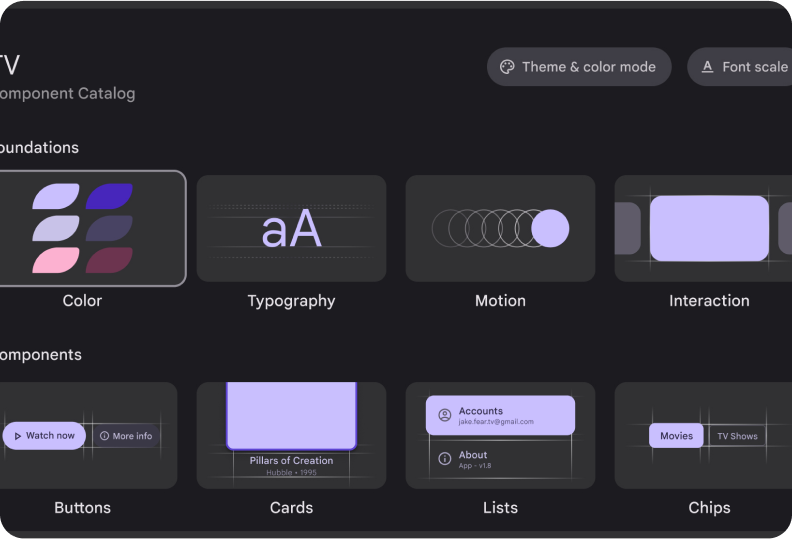Click the pink swatch in Color card
The image size is (792, 539).
click(x=55, y=261)
